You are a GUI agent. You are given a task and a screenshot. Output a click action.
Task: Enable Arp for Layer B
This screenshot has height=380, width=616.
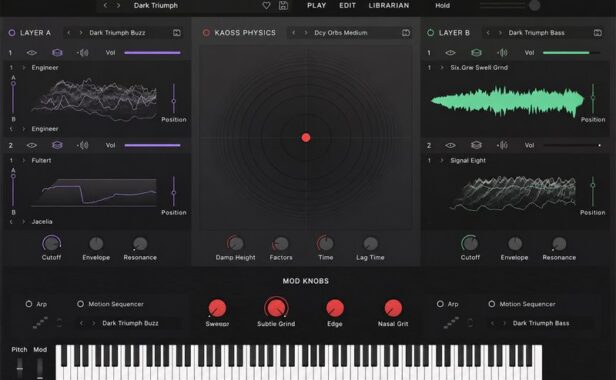pos(440,304)
